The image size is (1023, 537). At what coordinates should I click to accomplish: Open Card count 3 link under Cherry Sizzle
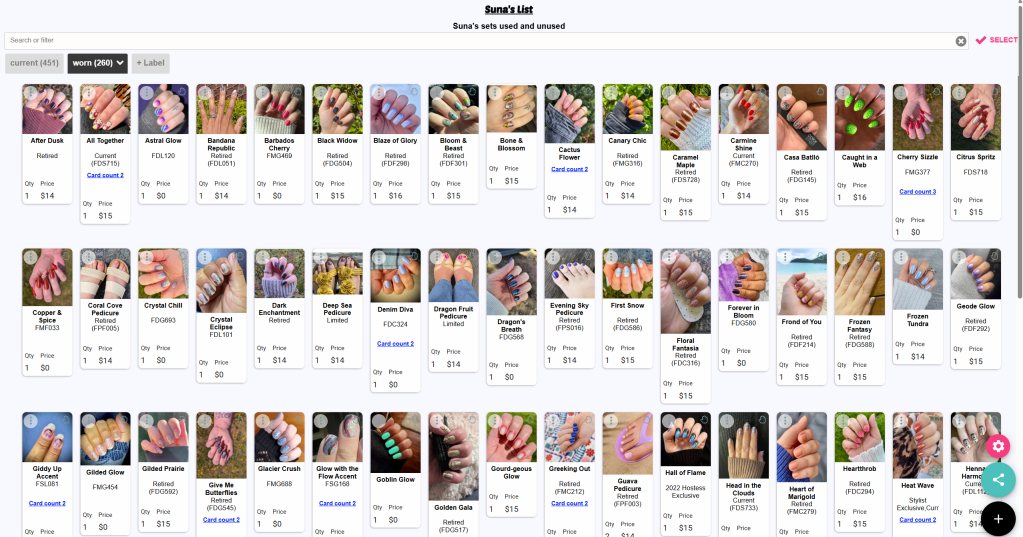point(917,192)
